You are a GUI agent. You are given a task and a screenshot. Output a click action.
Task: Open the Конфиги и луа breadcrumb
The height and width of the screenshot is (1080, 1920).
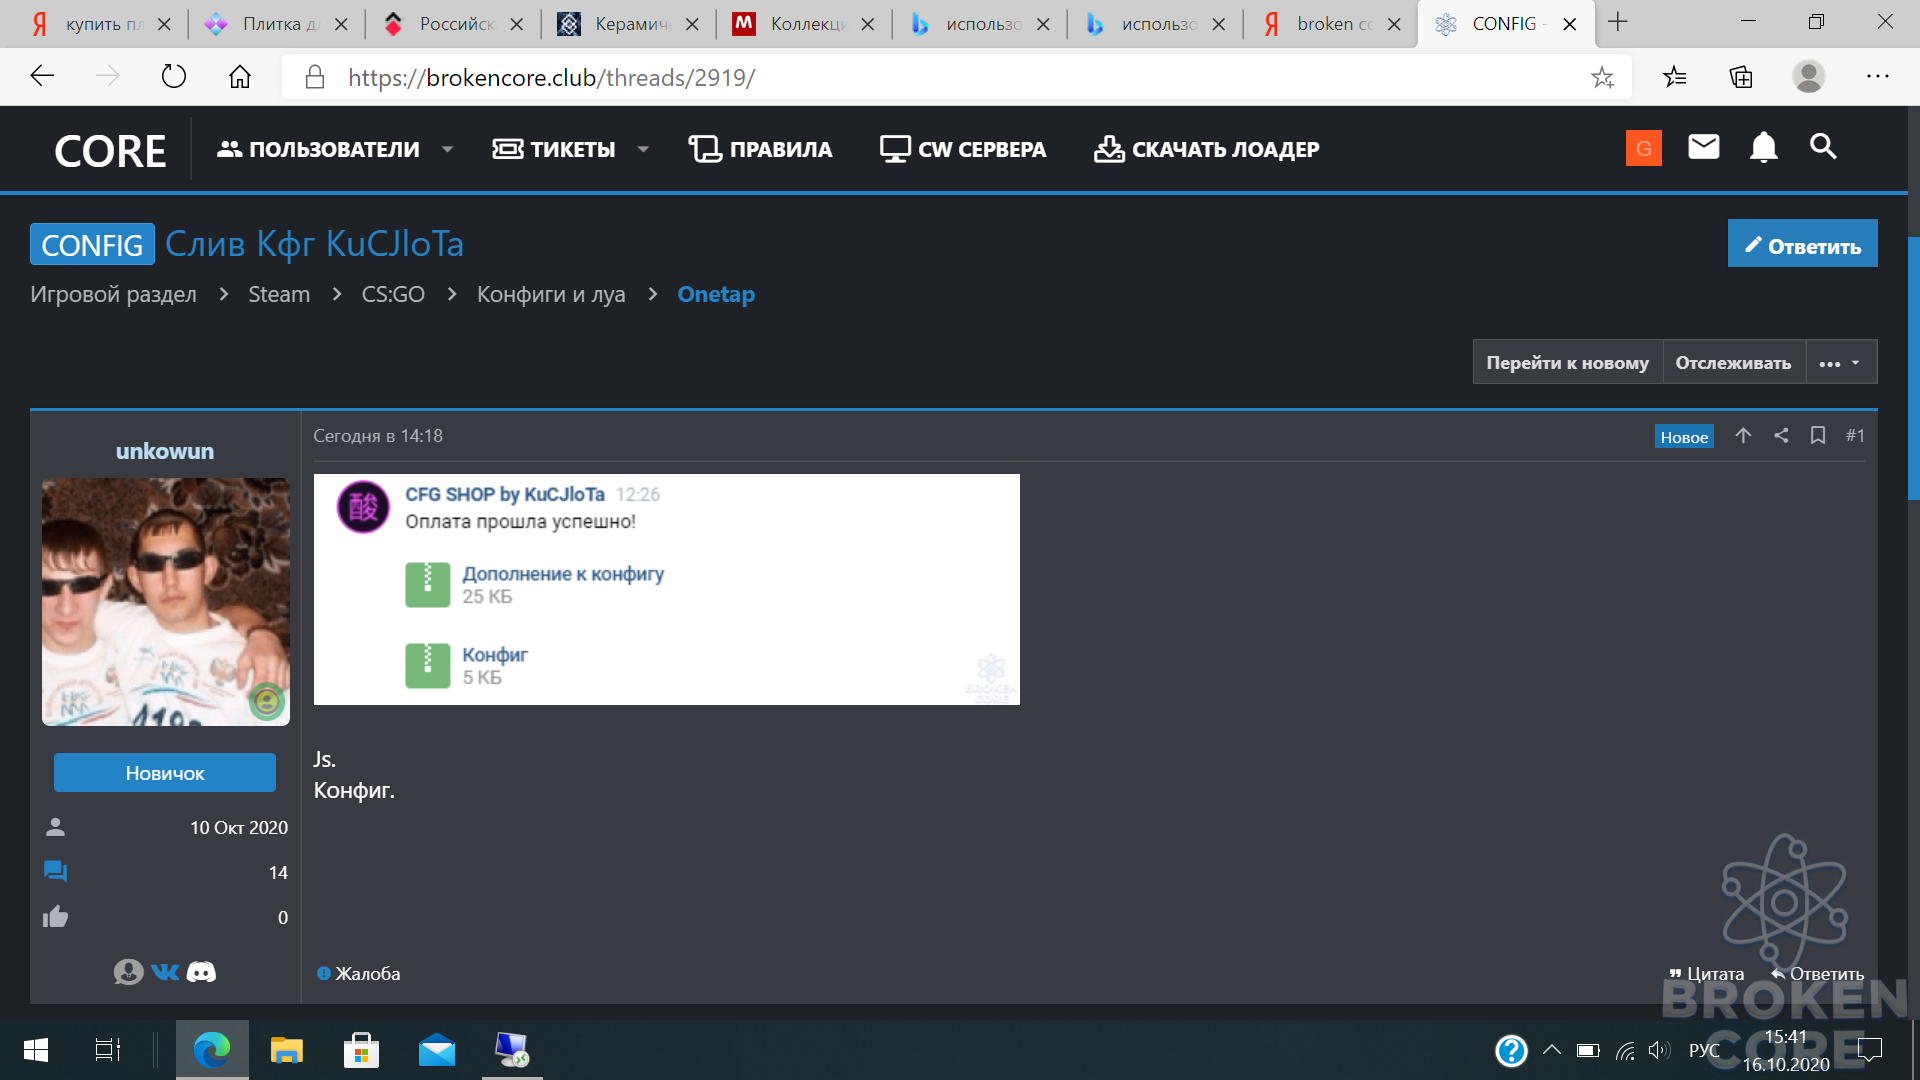point(551,294)
